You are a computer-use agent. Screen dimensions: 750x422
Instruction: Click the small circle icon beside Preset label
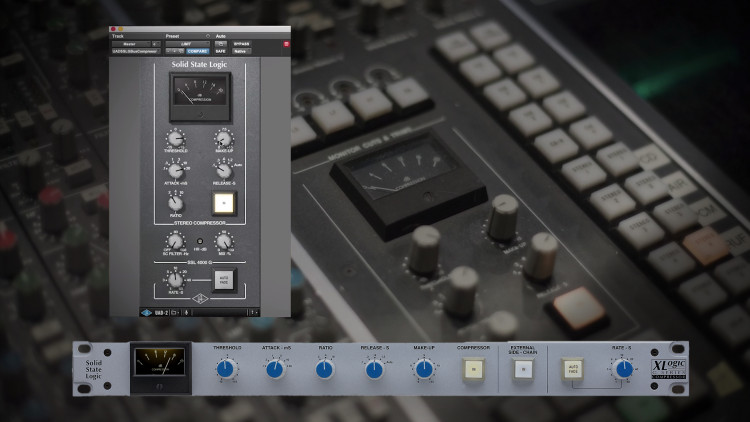208,36
